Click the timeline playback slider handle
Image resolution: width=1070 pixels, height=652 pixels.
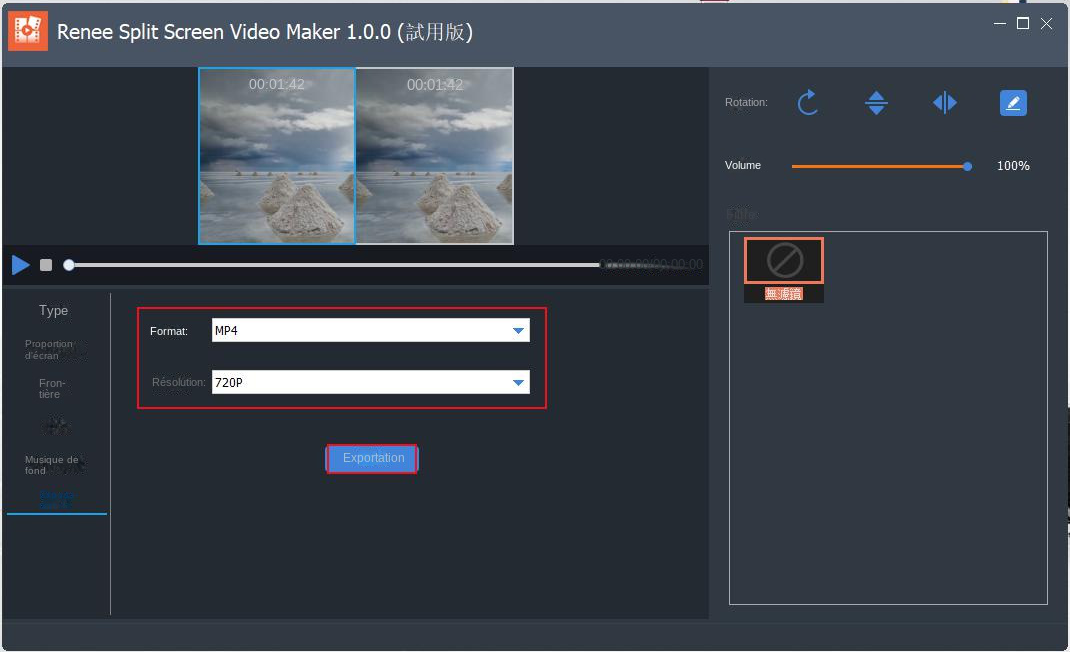click(x=68, y=264)
